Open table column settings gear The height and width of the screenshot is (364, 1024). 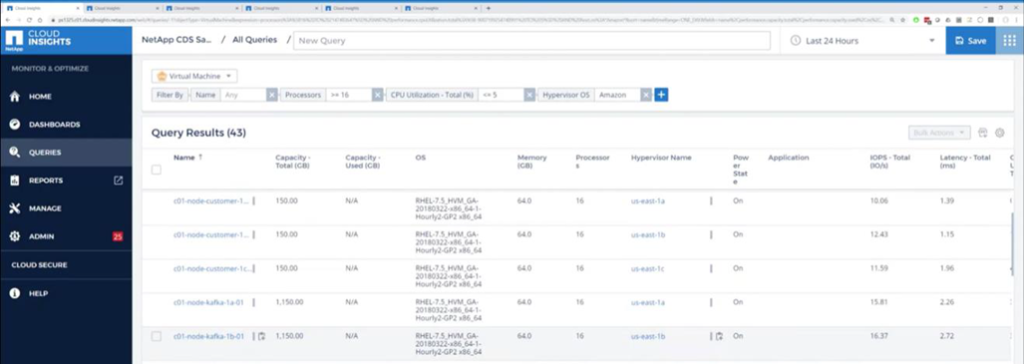[999, 133]
